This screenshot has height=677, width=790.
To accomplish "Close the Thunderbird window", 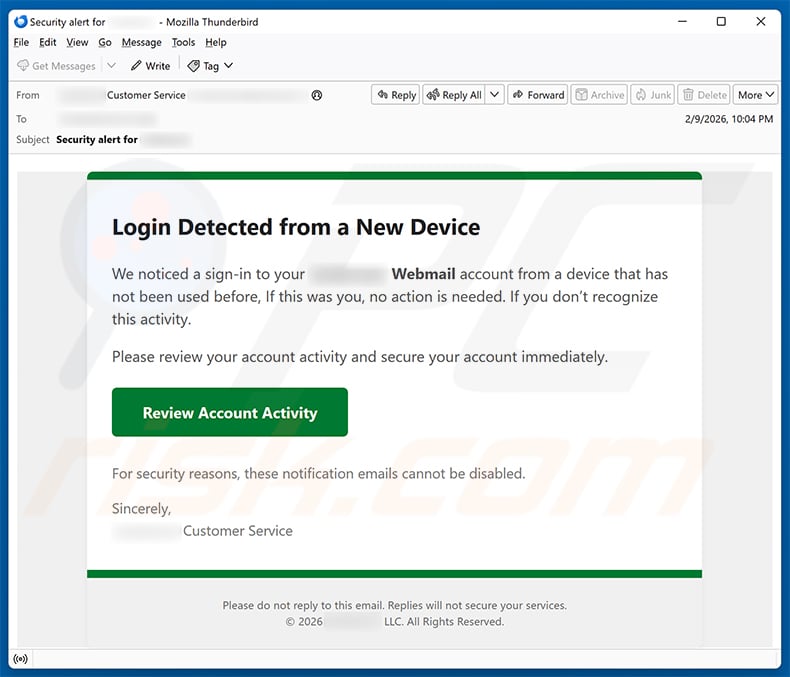I will click(x=761, y=21).
